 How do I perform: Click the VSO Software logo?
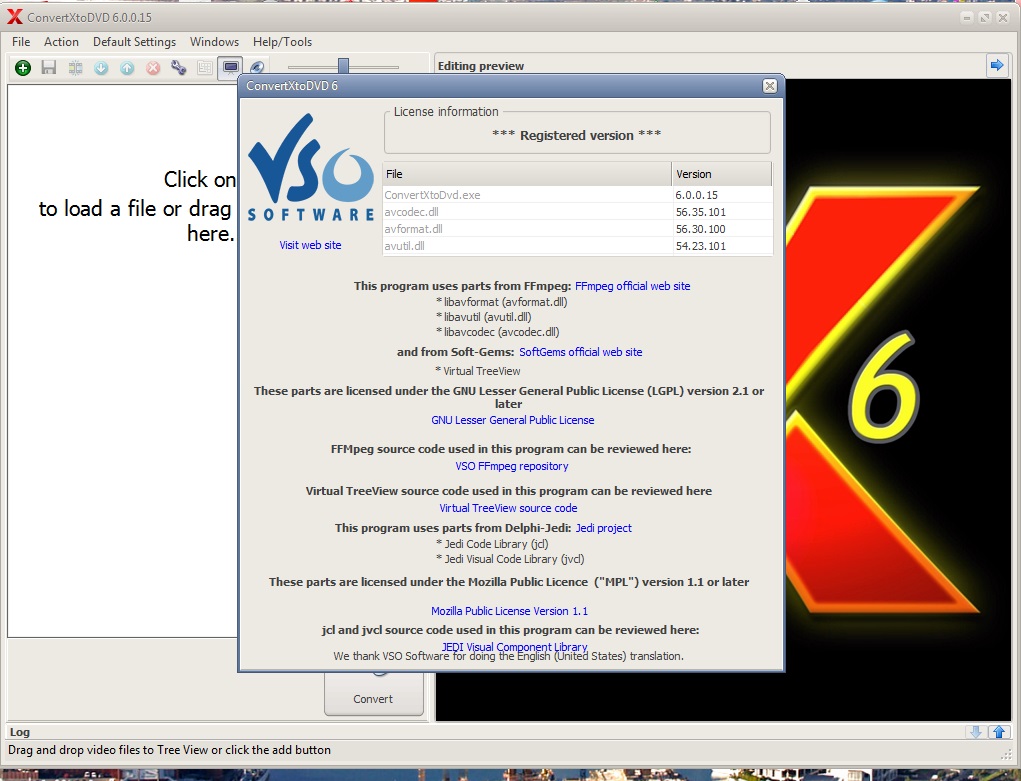311,168
